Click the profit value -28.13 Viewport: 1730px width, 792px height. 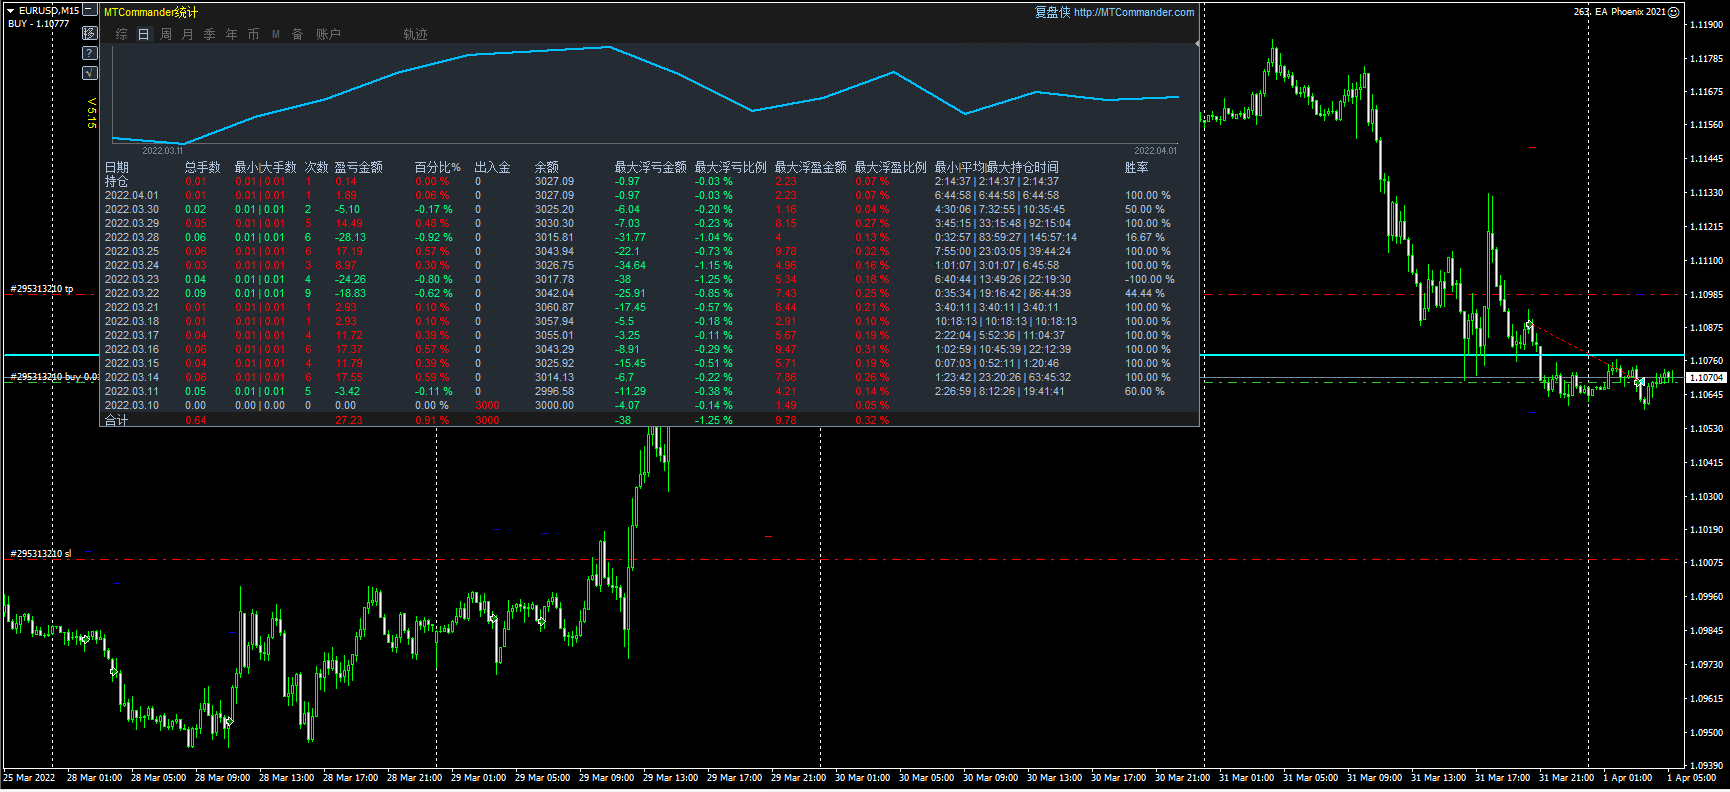[350, 238]
